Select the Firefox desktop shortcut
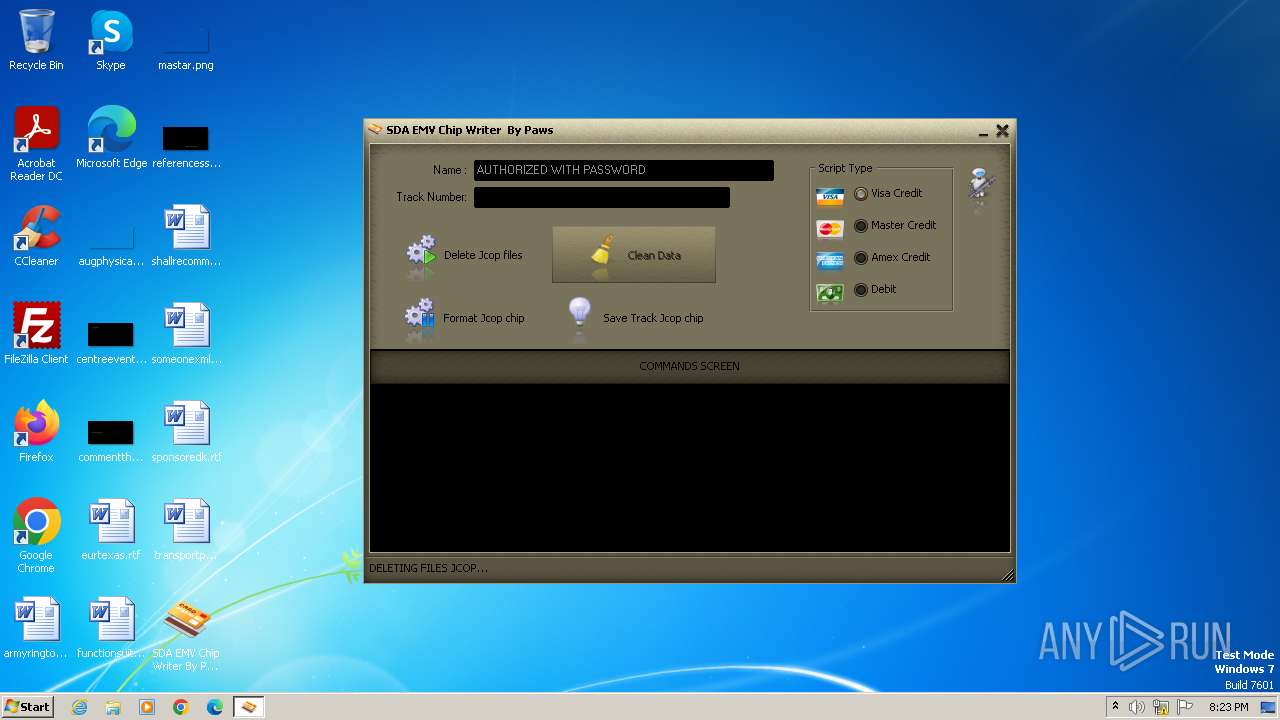 click(36, 432)
